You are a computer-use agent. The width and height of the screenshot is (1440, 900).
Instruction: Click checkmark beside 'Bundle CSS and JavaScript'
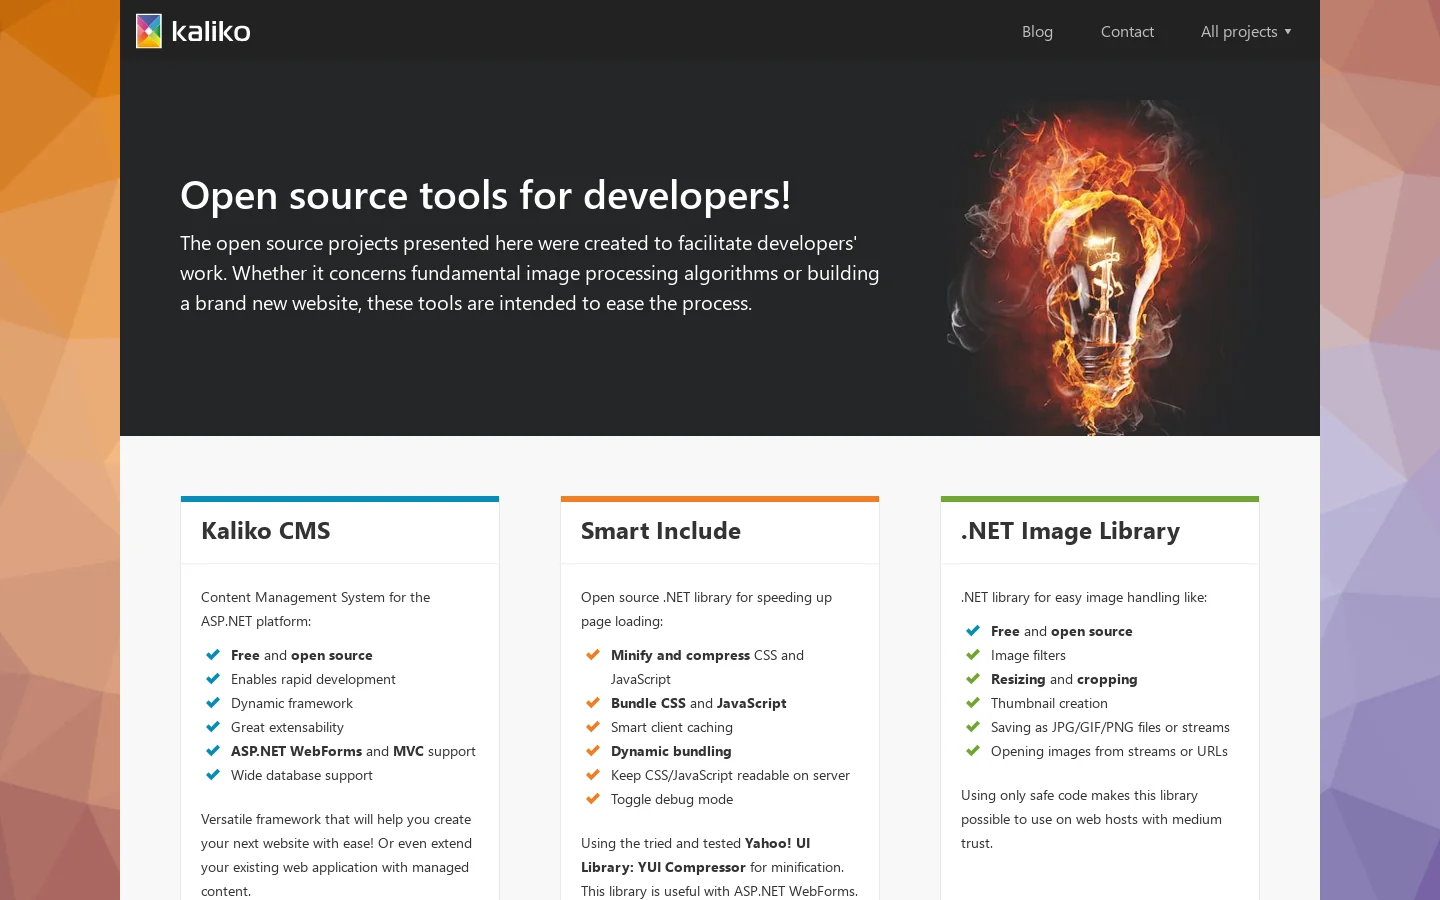[592, 703]
